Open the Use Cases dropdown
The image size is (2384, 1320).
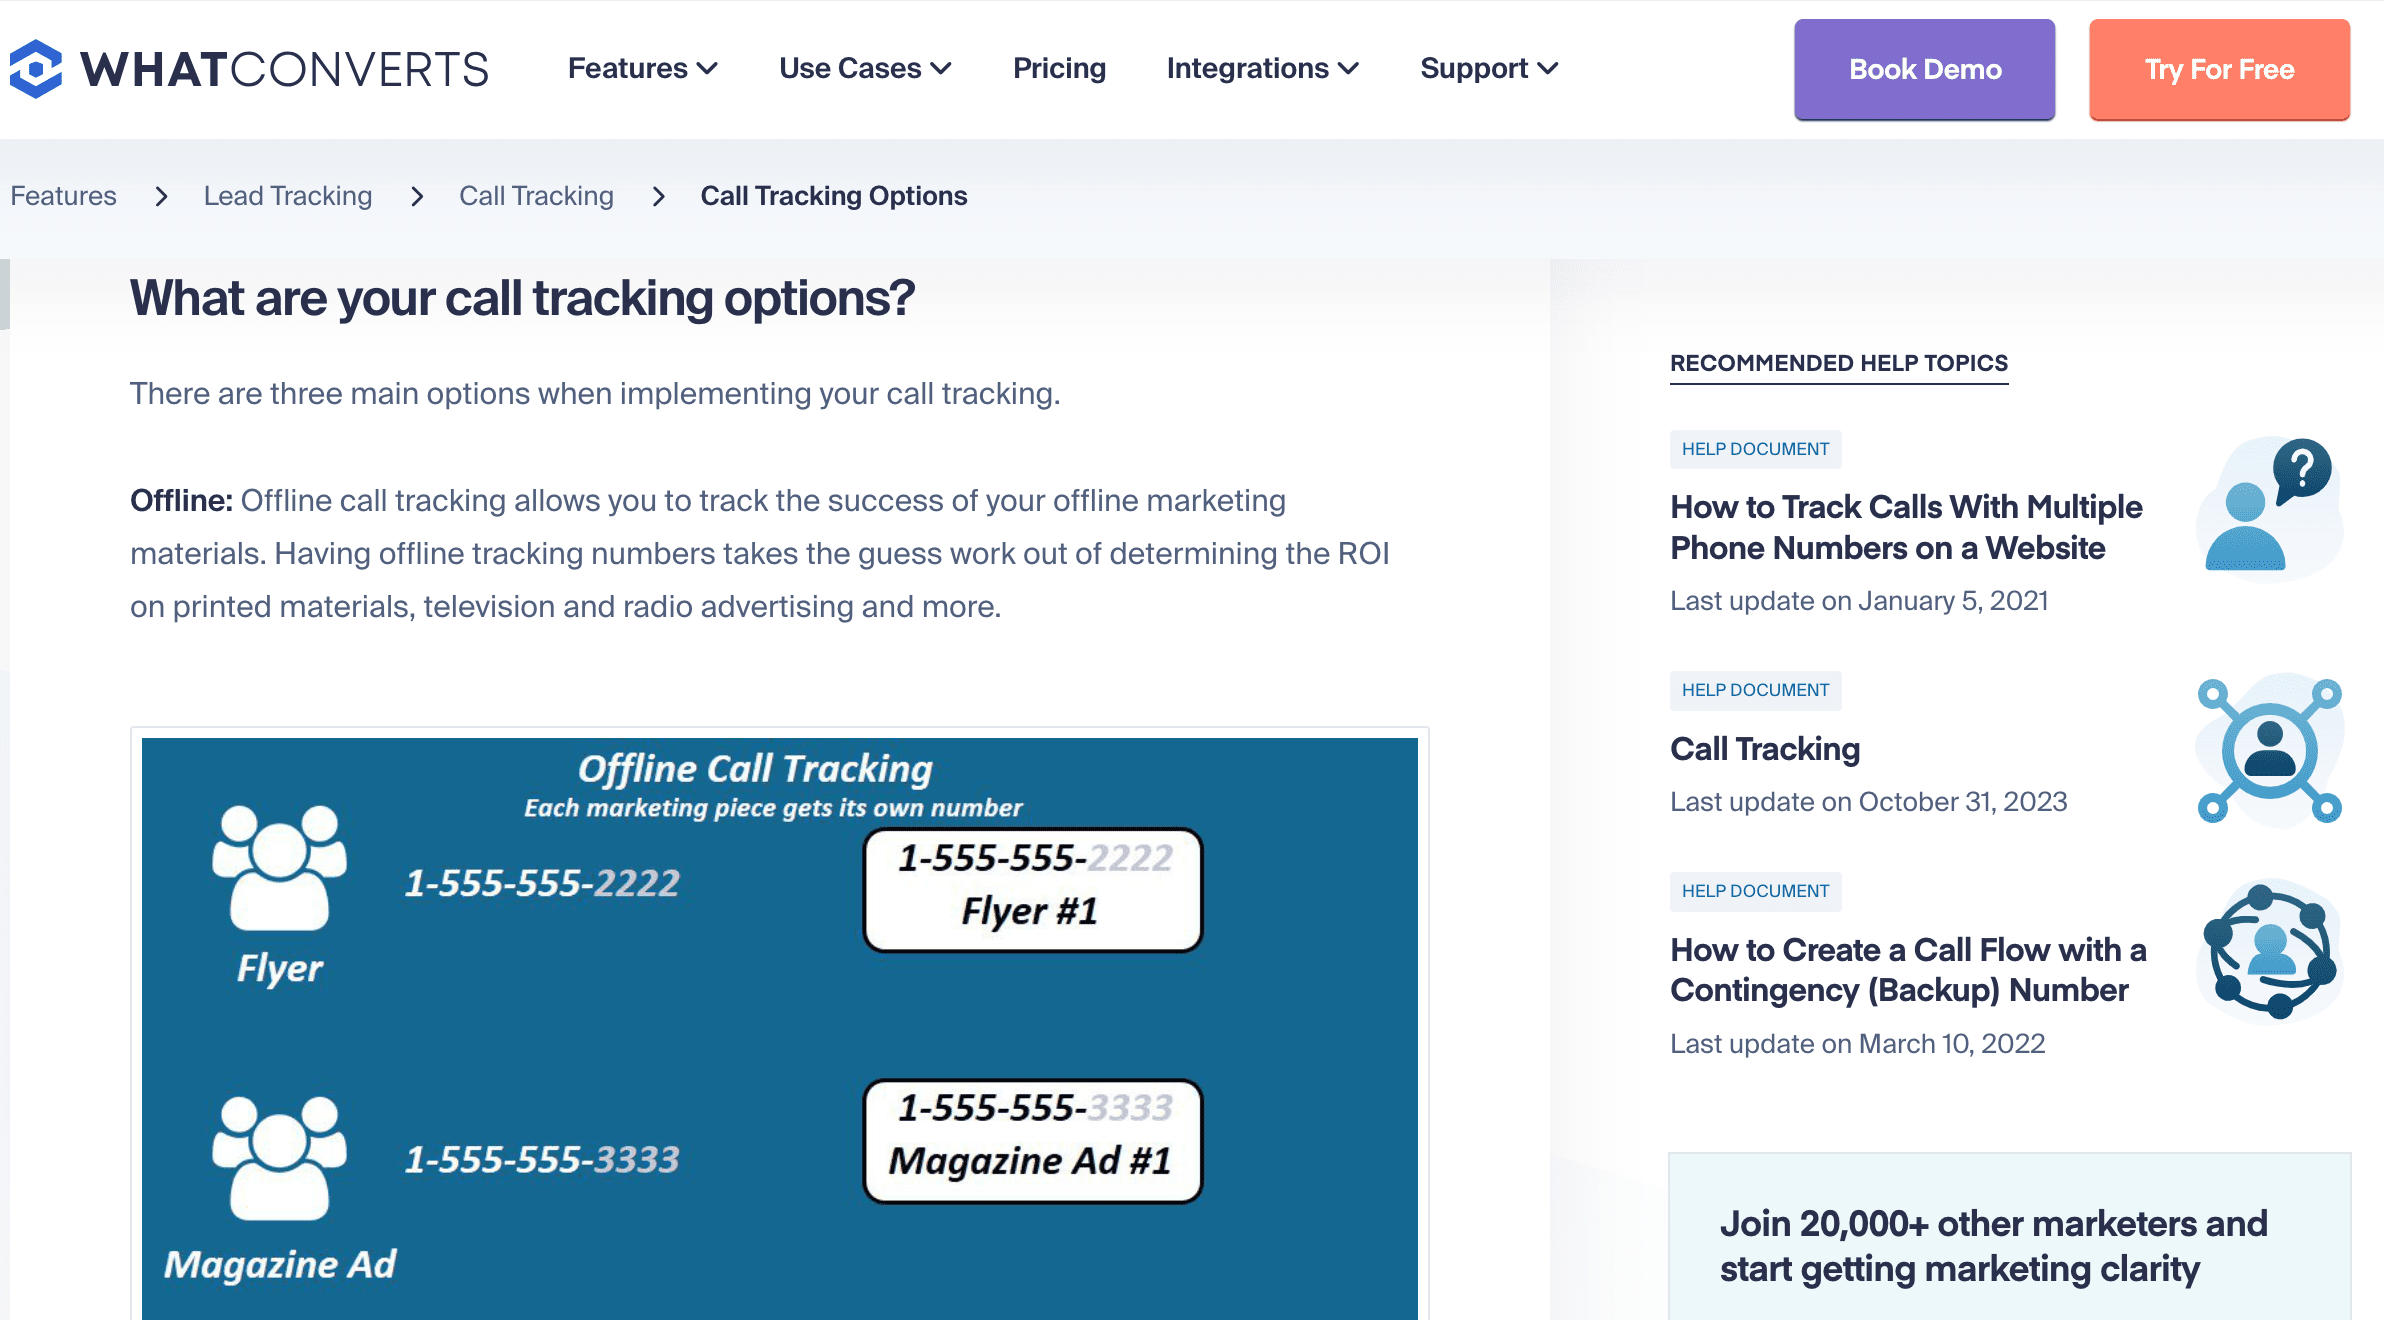[x=863, y=68]
